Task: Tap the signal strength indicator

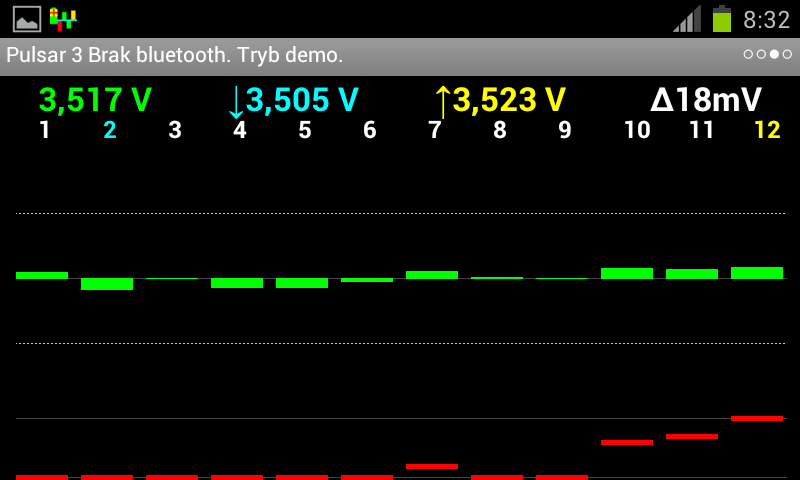Action: (x=687, y=19)
